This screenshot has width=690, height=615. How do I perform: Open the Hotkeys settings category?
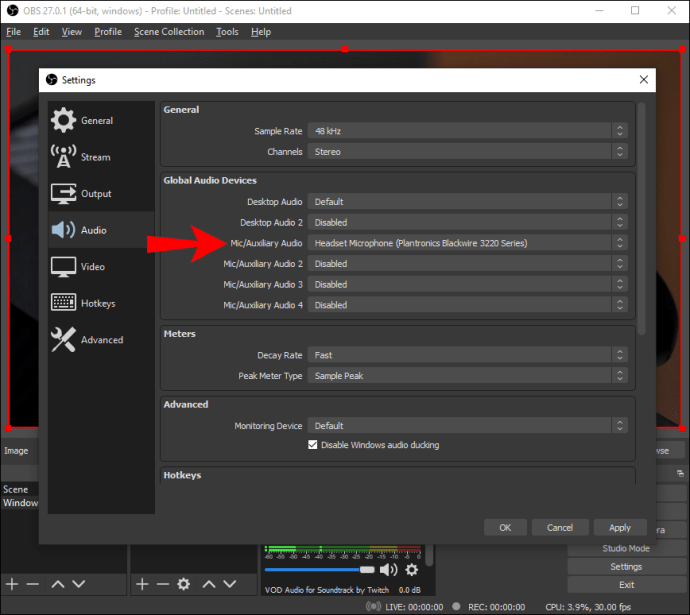pyautogui.click(x=101, y=303)
